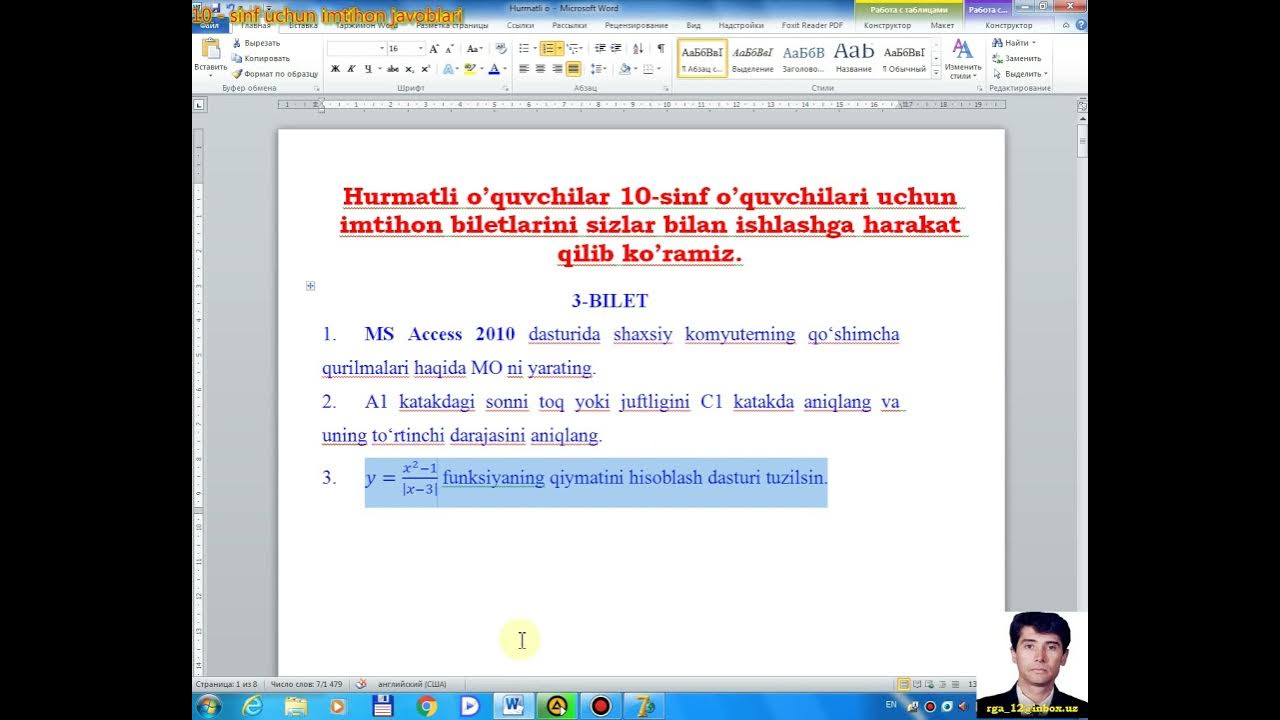Image resolution: width=1280 pixels, height=720 pixels.
Task: Switch to the Рецензирование tab
Action: [x=636, y=25]
